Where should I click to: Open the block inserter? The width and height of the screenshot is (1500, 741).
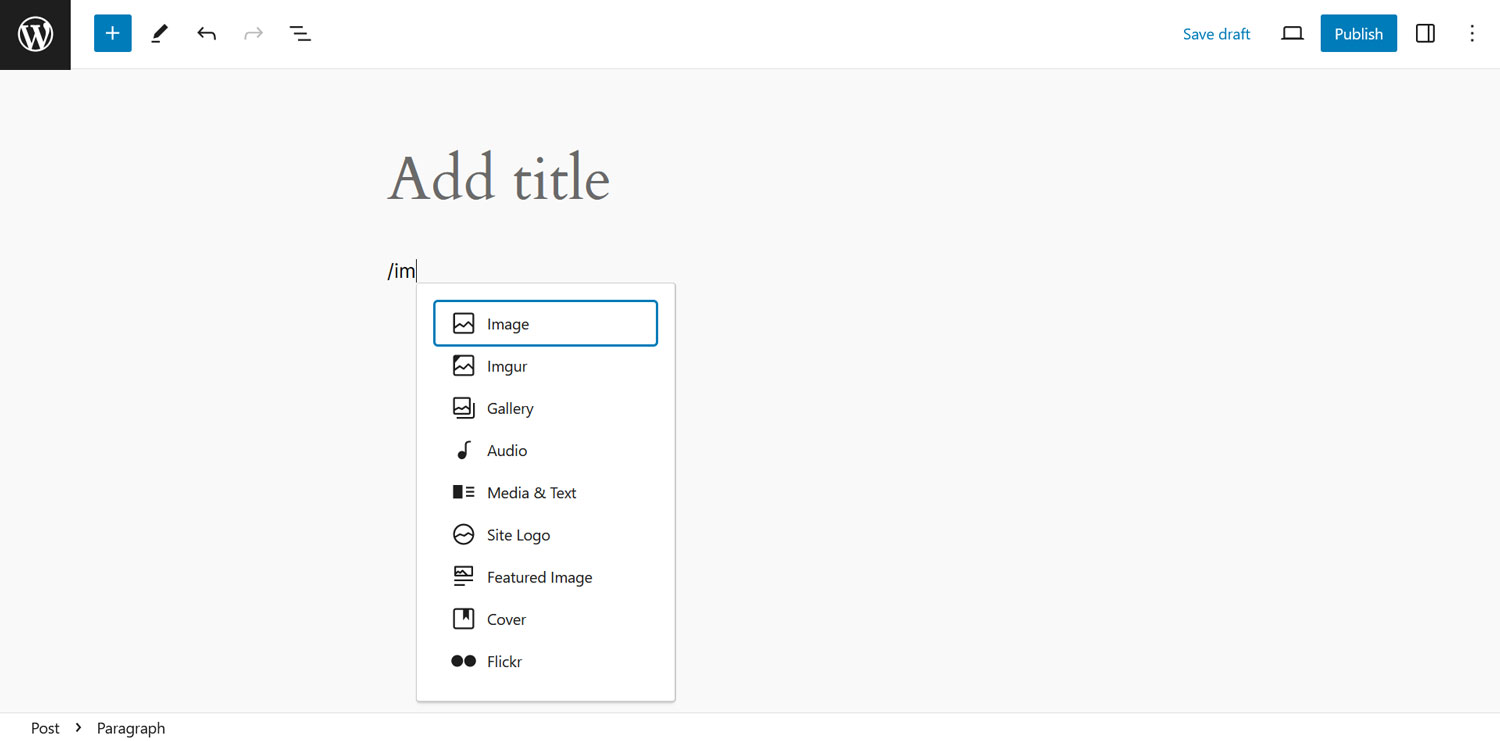tap(112, 33)
